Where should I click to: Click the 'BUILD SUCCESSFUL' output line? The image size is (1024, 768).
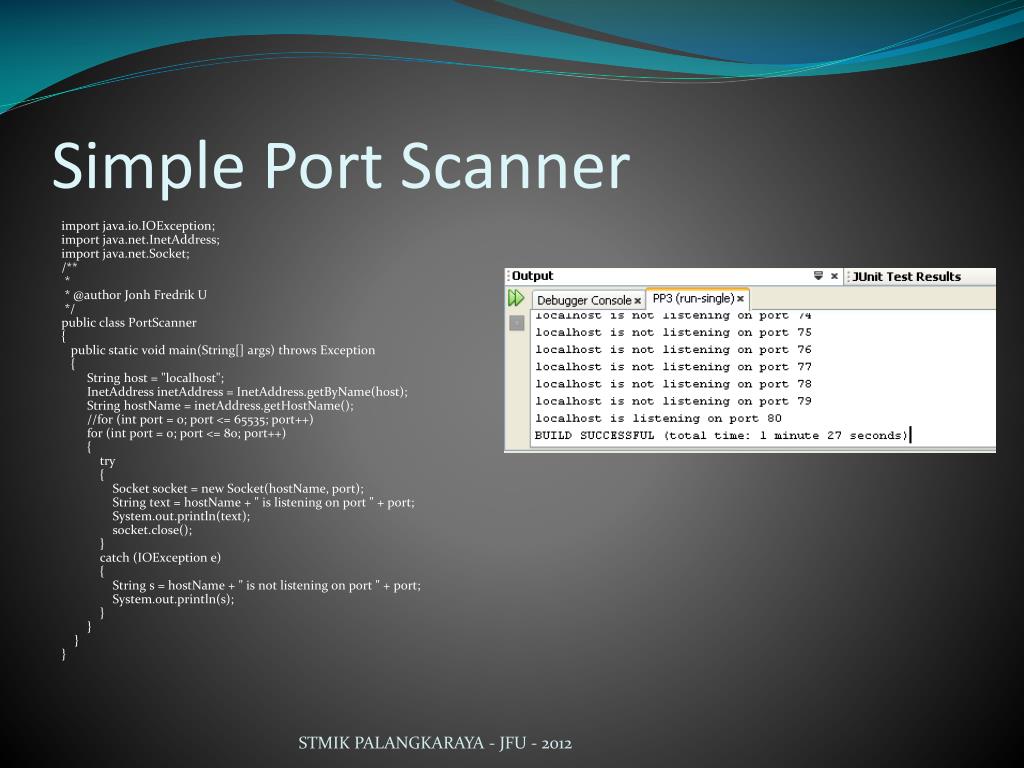click(722, 436)
